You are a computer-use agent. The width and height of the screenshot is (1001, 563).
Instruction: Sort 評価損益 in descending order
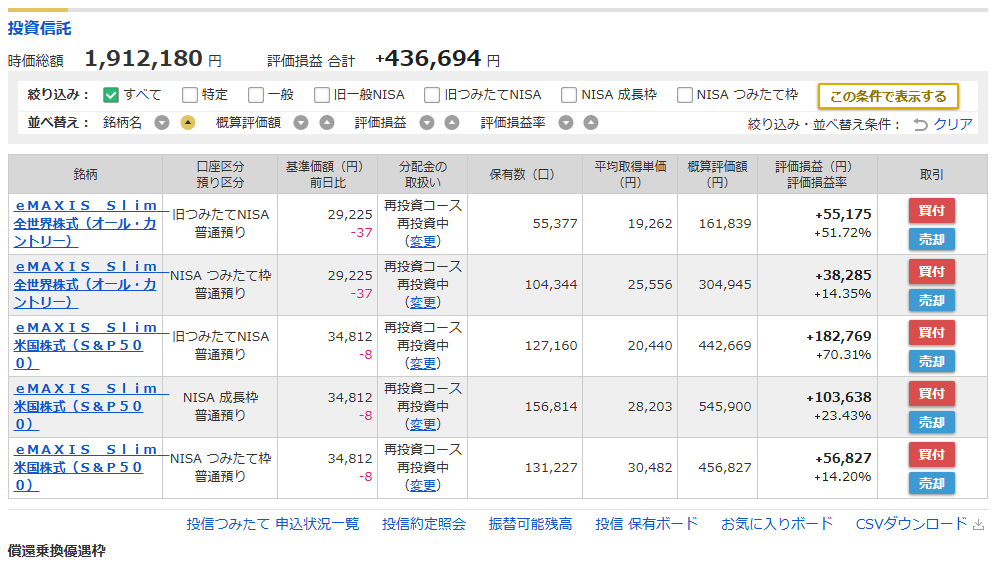tap(427, 123)
